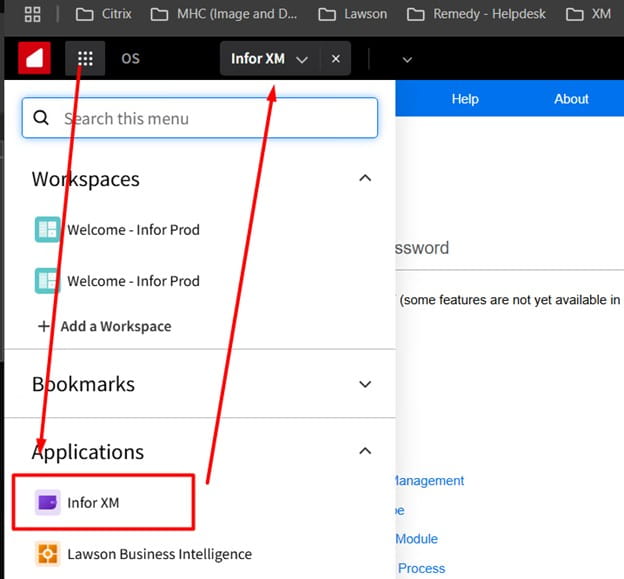Open the Infor XM tab dropdown chevron
The width and height of the screenshot is (624, 579).
[302, 59]
